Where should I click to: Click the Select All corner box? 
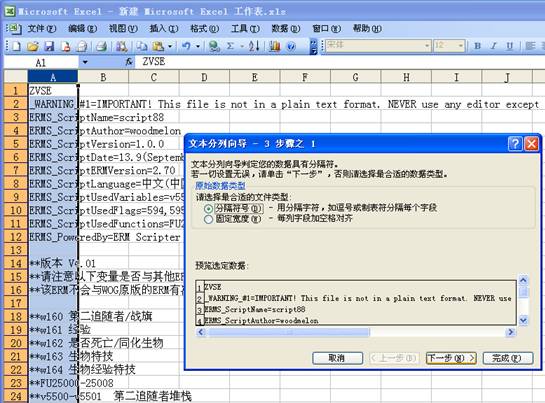(x=16, y=77)
